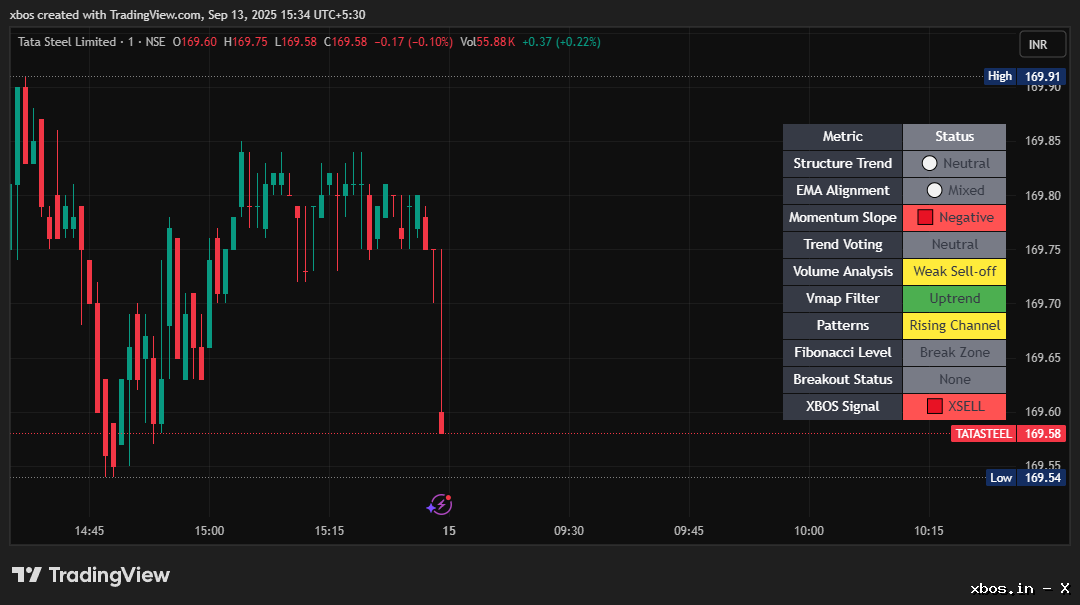The height and width of the screenshot is (605, 1080).
Task: Click the TradingView logo icon
Action: [x=26, y=575]
